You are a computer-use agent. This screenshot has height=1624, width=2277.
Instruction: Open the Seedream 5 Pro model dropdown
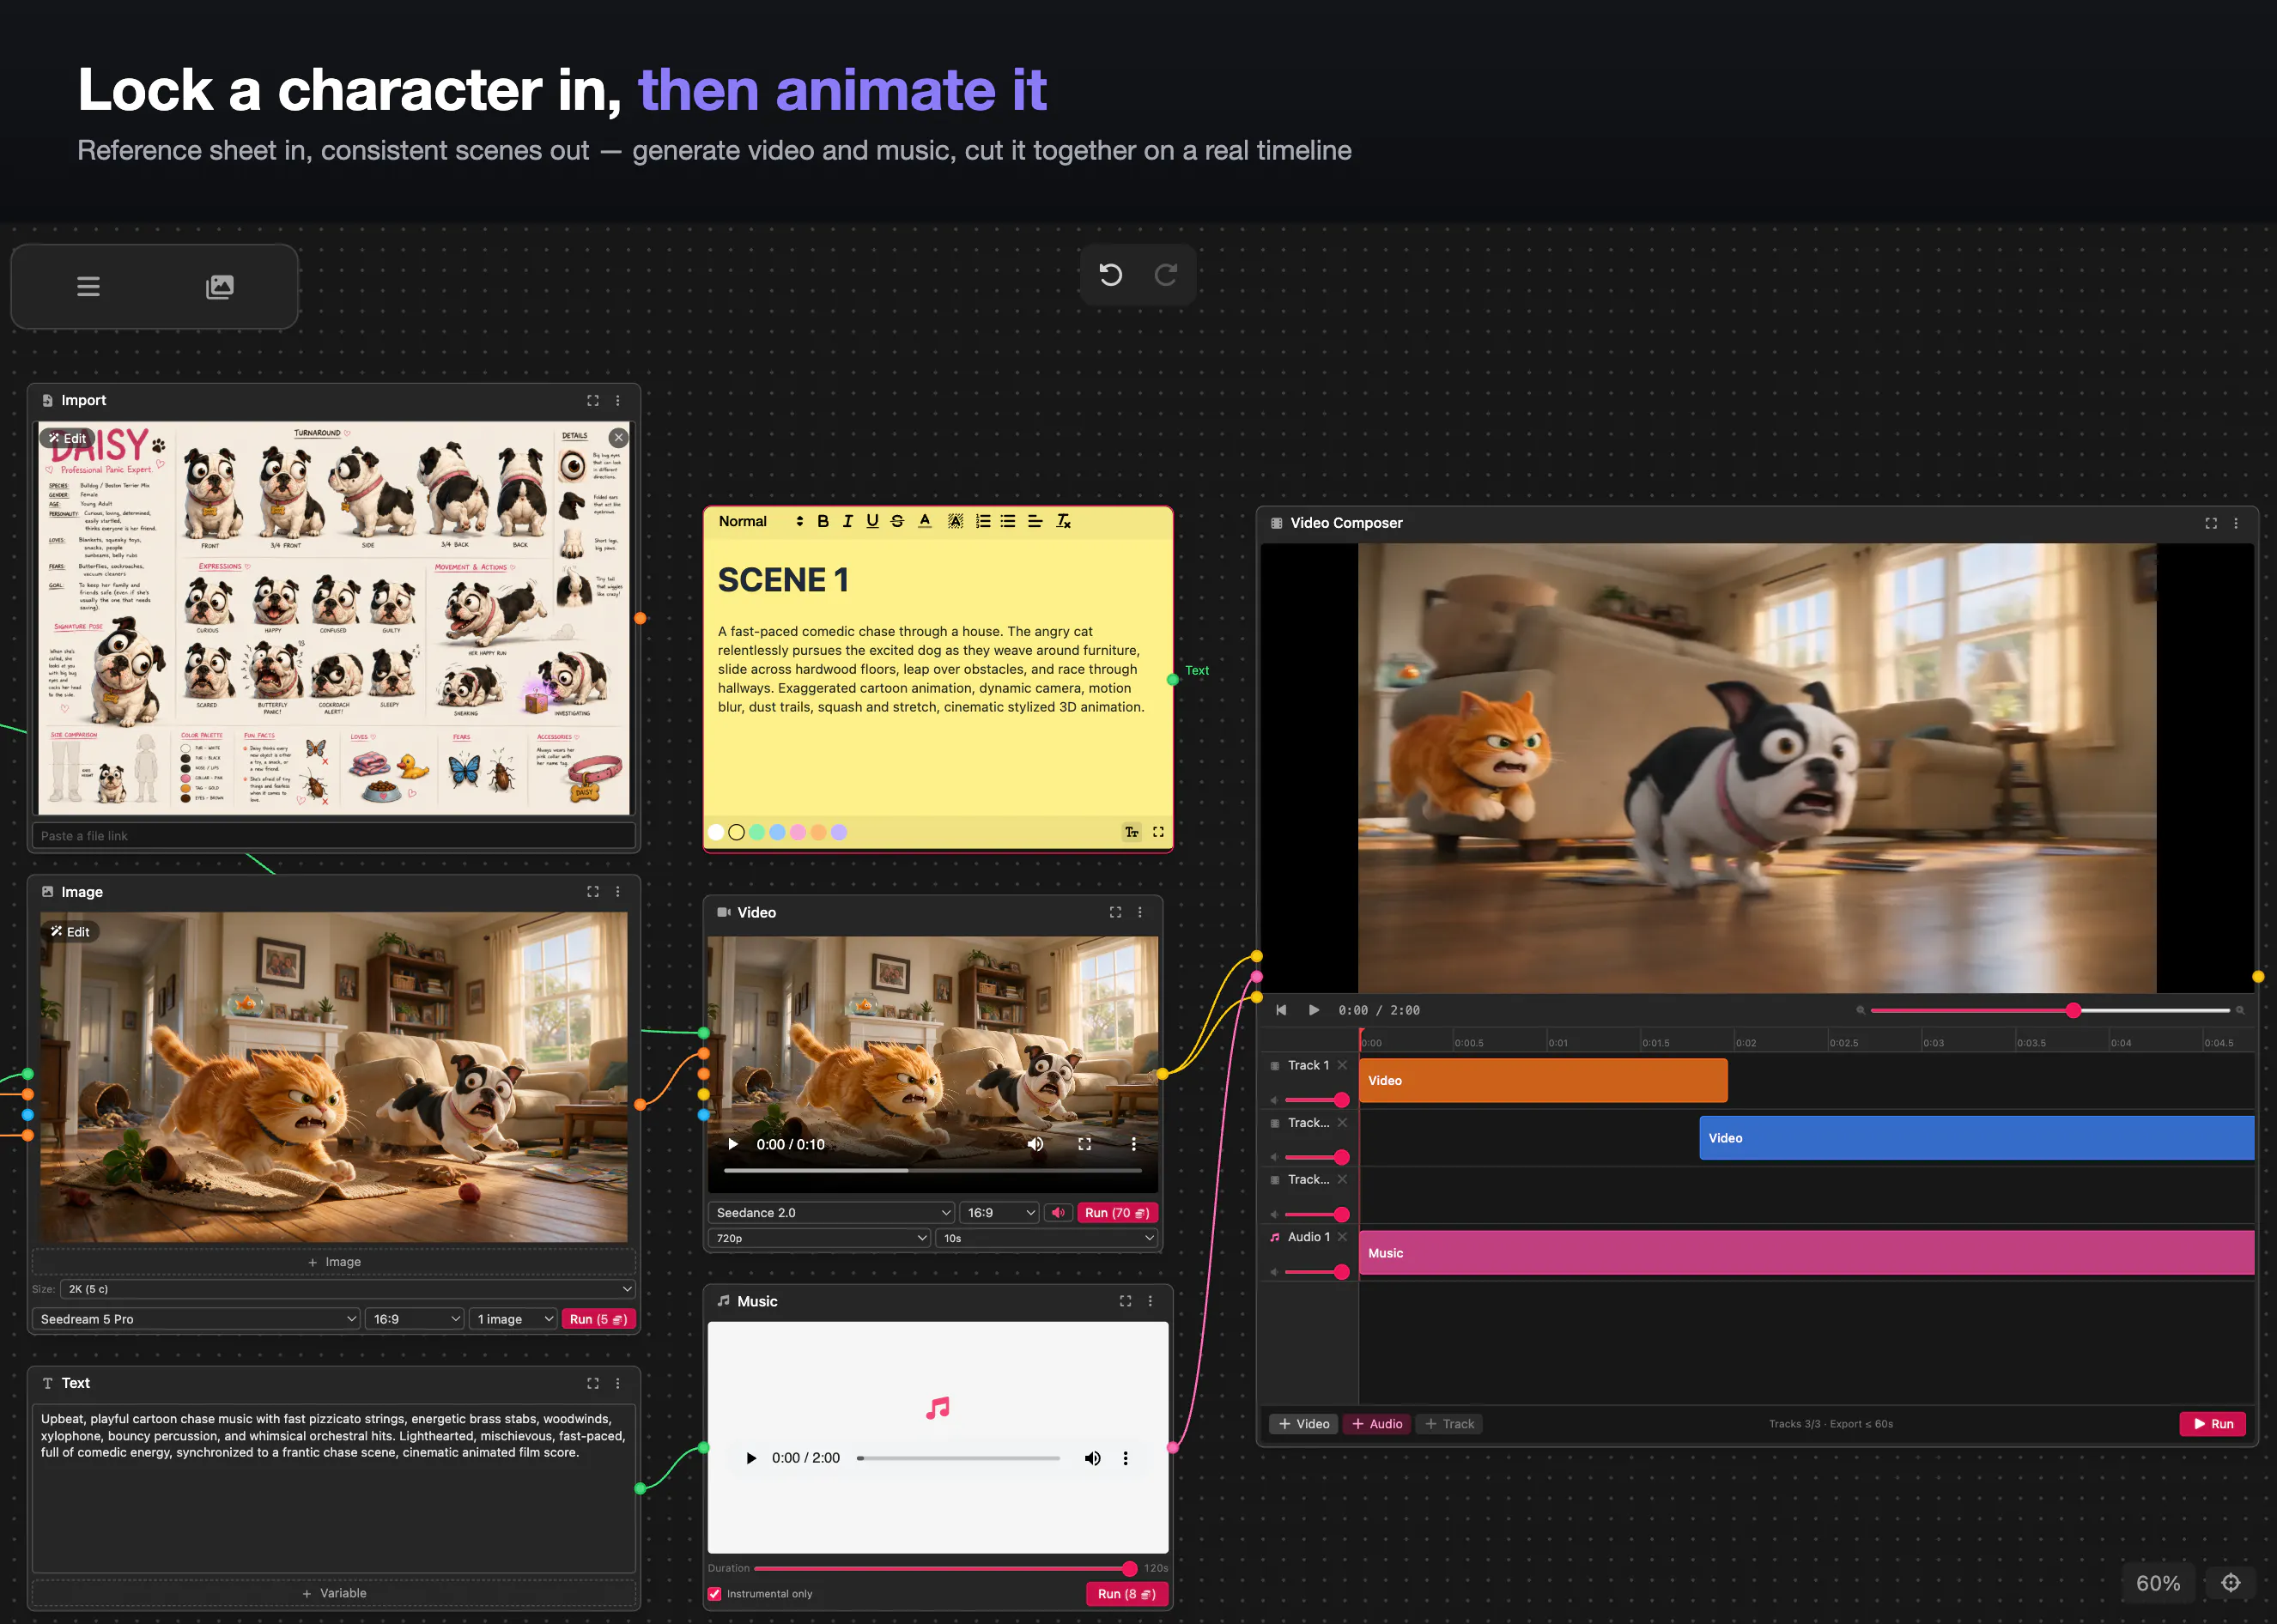point(197,1319)
